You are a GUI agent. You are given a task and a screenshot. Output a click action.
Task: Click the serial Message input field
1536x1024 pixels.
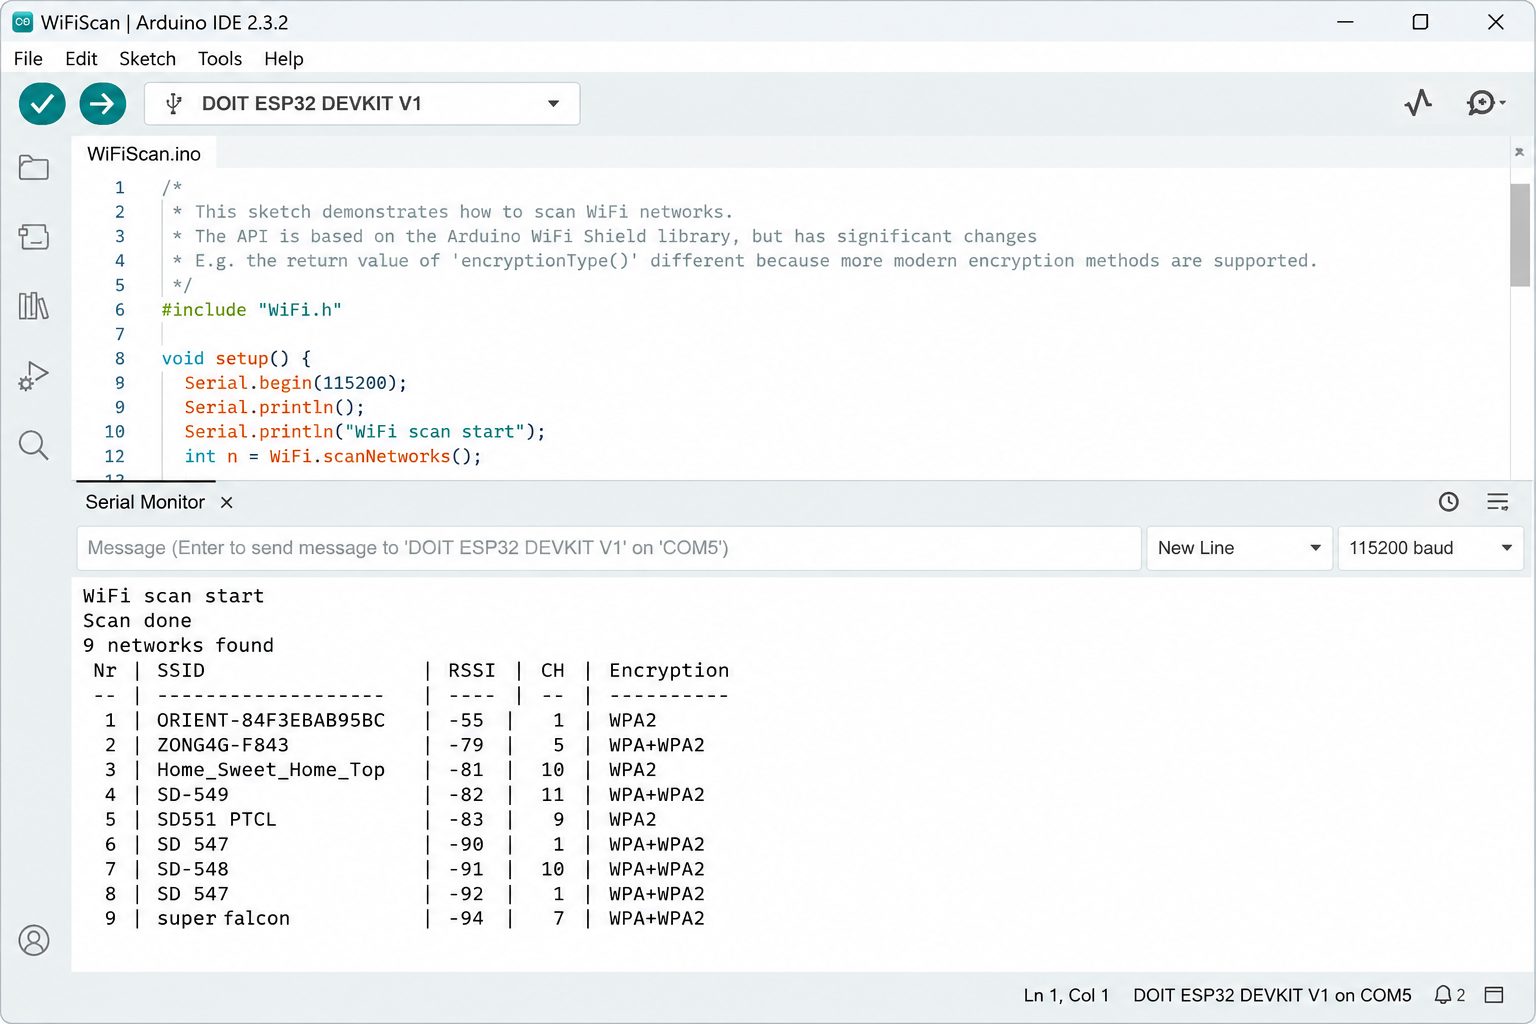point(609,548)
